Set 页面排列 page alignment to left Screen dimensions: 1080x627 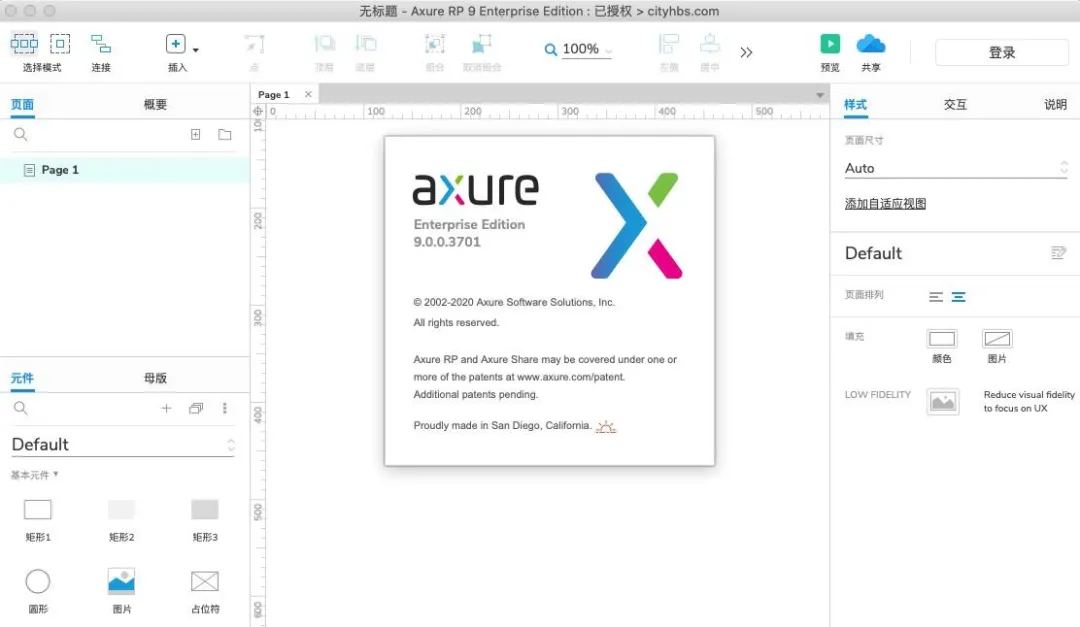pyautogui.click(x=935, y=297)
